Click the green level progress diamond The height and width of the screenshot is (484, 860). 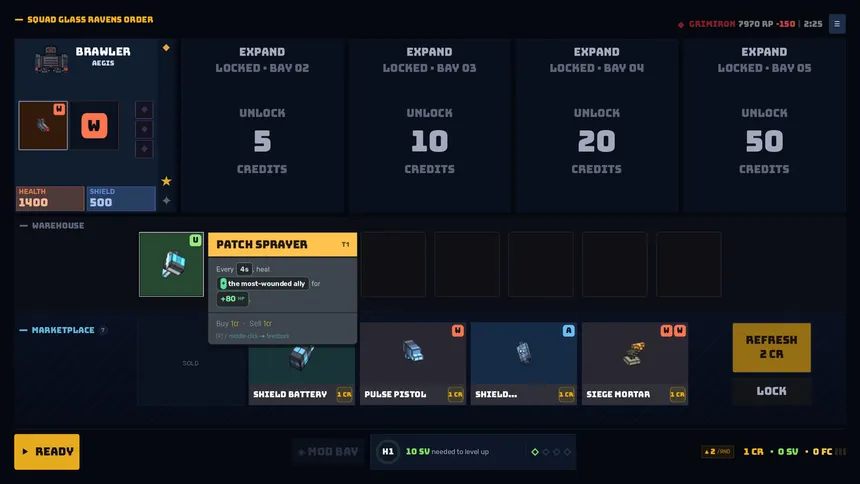[x=535, y=452]
